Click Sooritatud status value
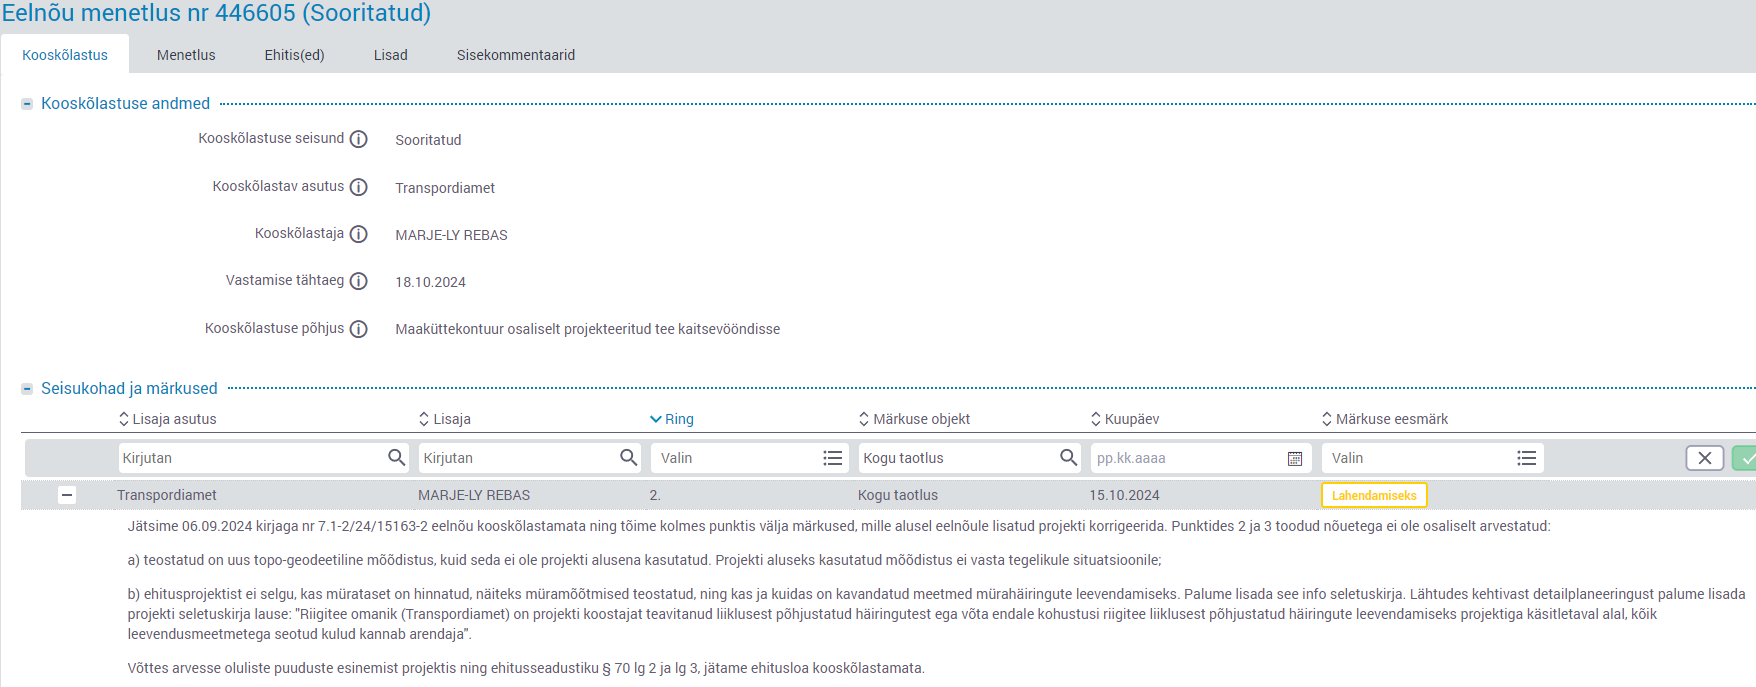Image resolution: width=1756 pixels, height=687 pixels. click(x=428, y=140)
